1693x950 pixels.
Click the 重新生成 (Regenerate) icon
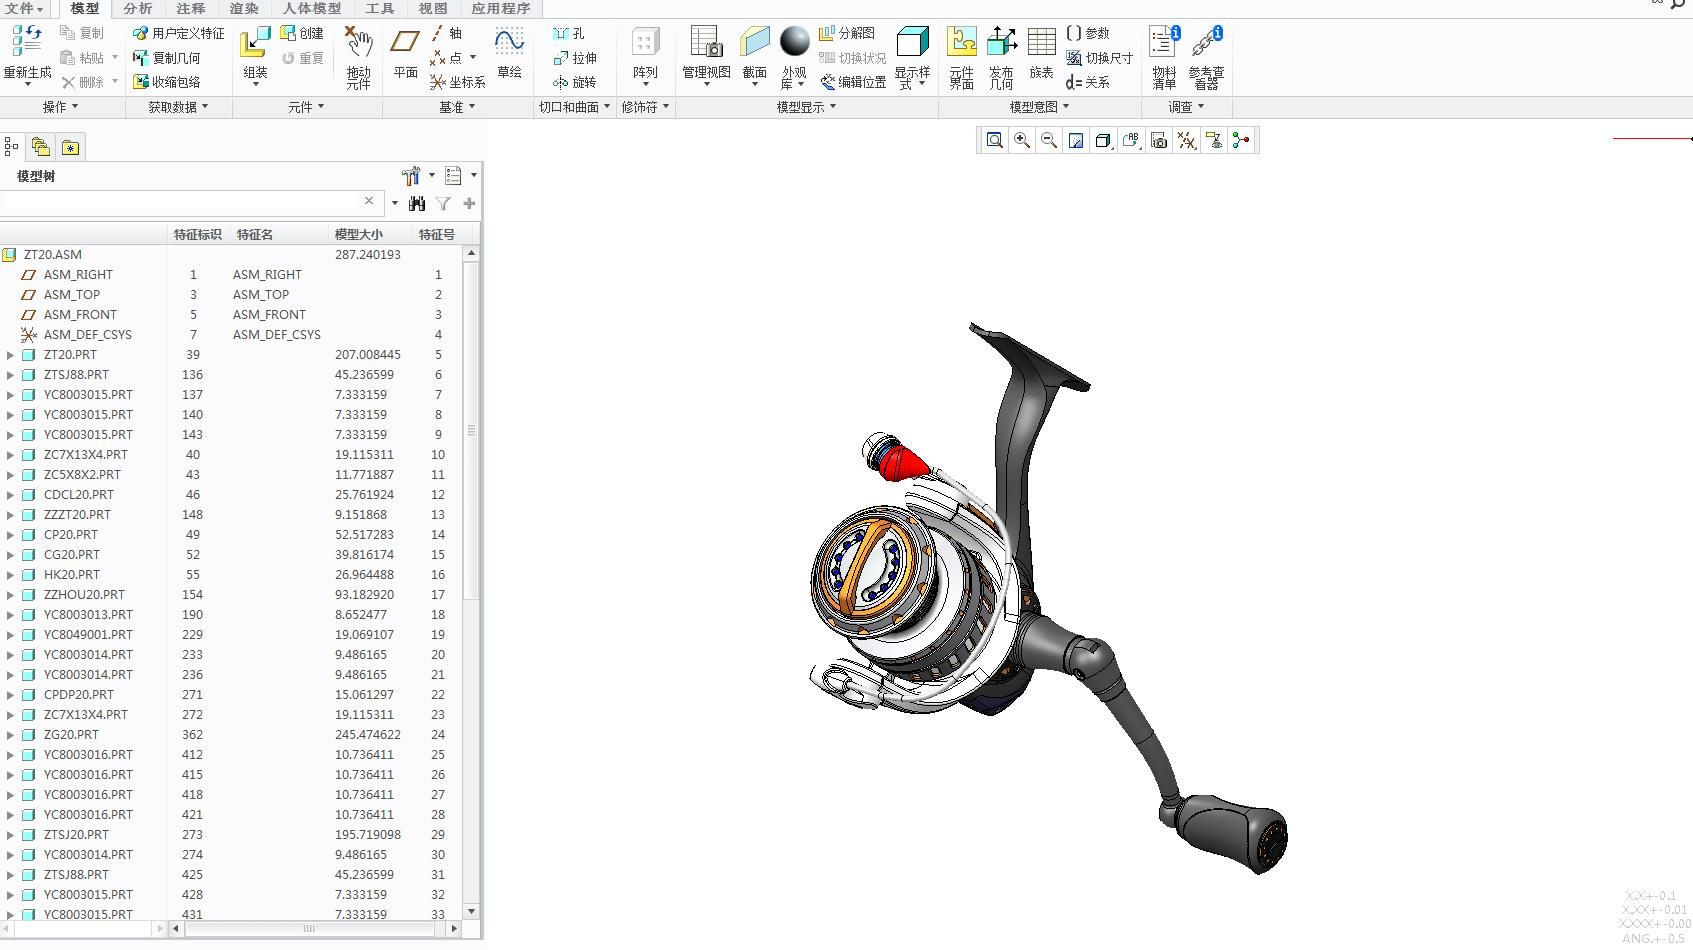27,45
